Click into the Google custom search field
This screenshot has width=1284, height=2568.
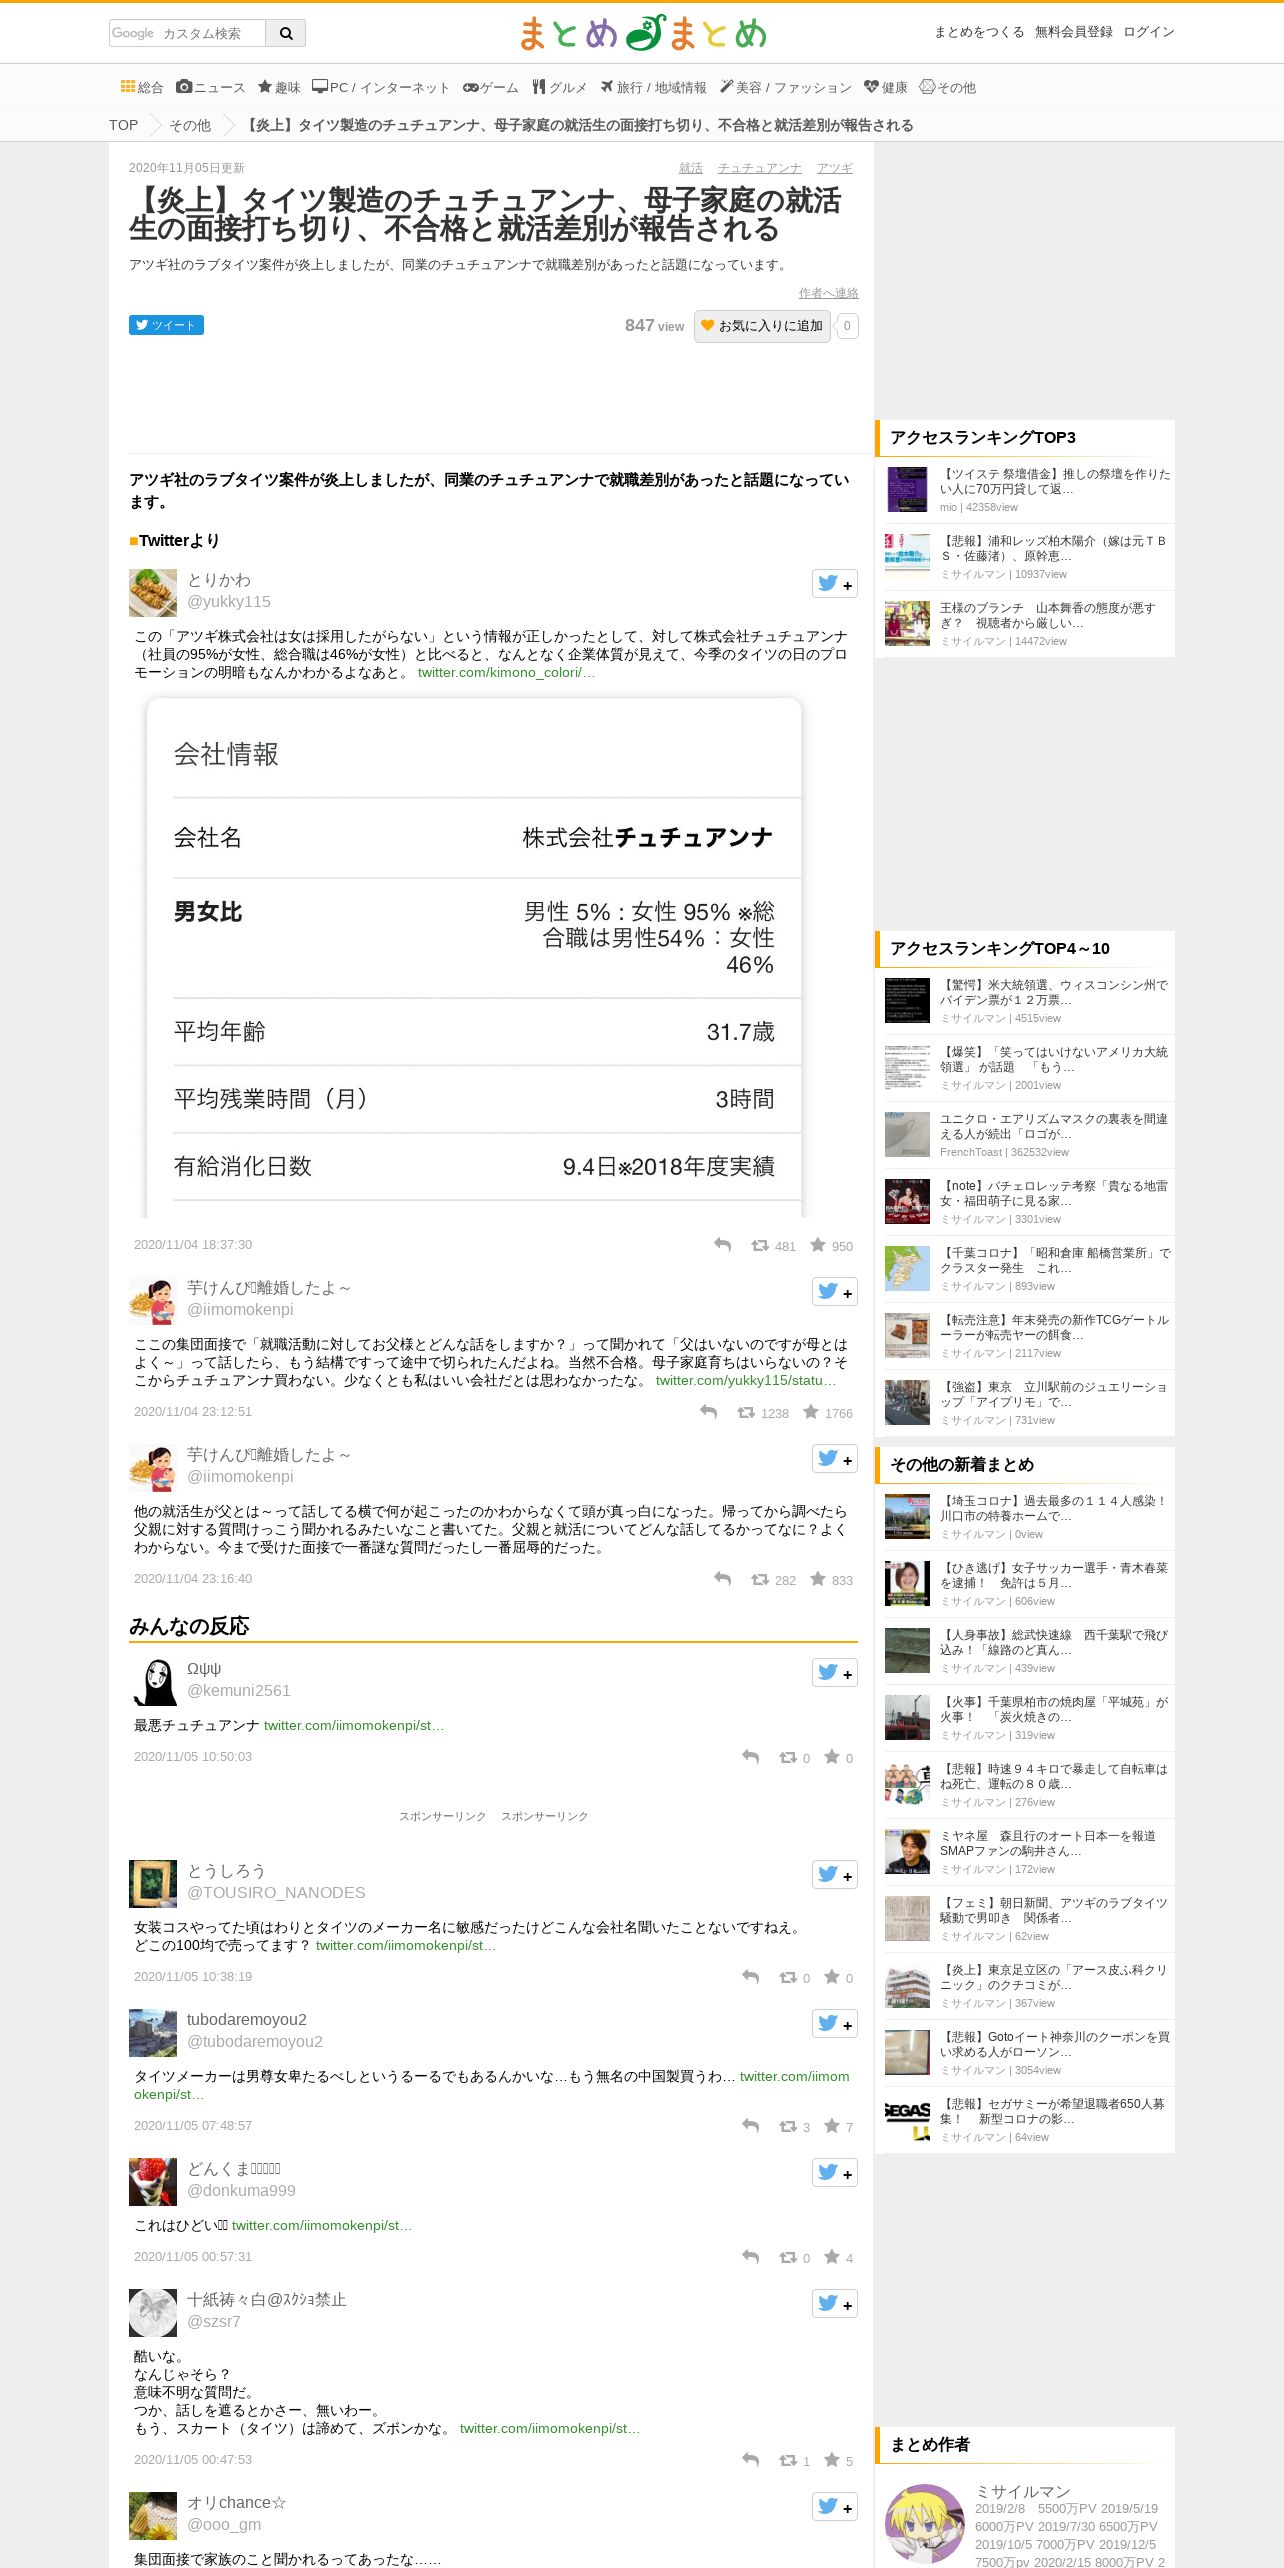(x=187, y=33)
